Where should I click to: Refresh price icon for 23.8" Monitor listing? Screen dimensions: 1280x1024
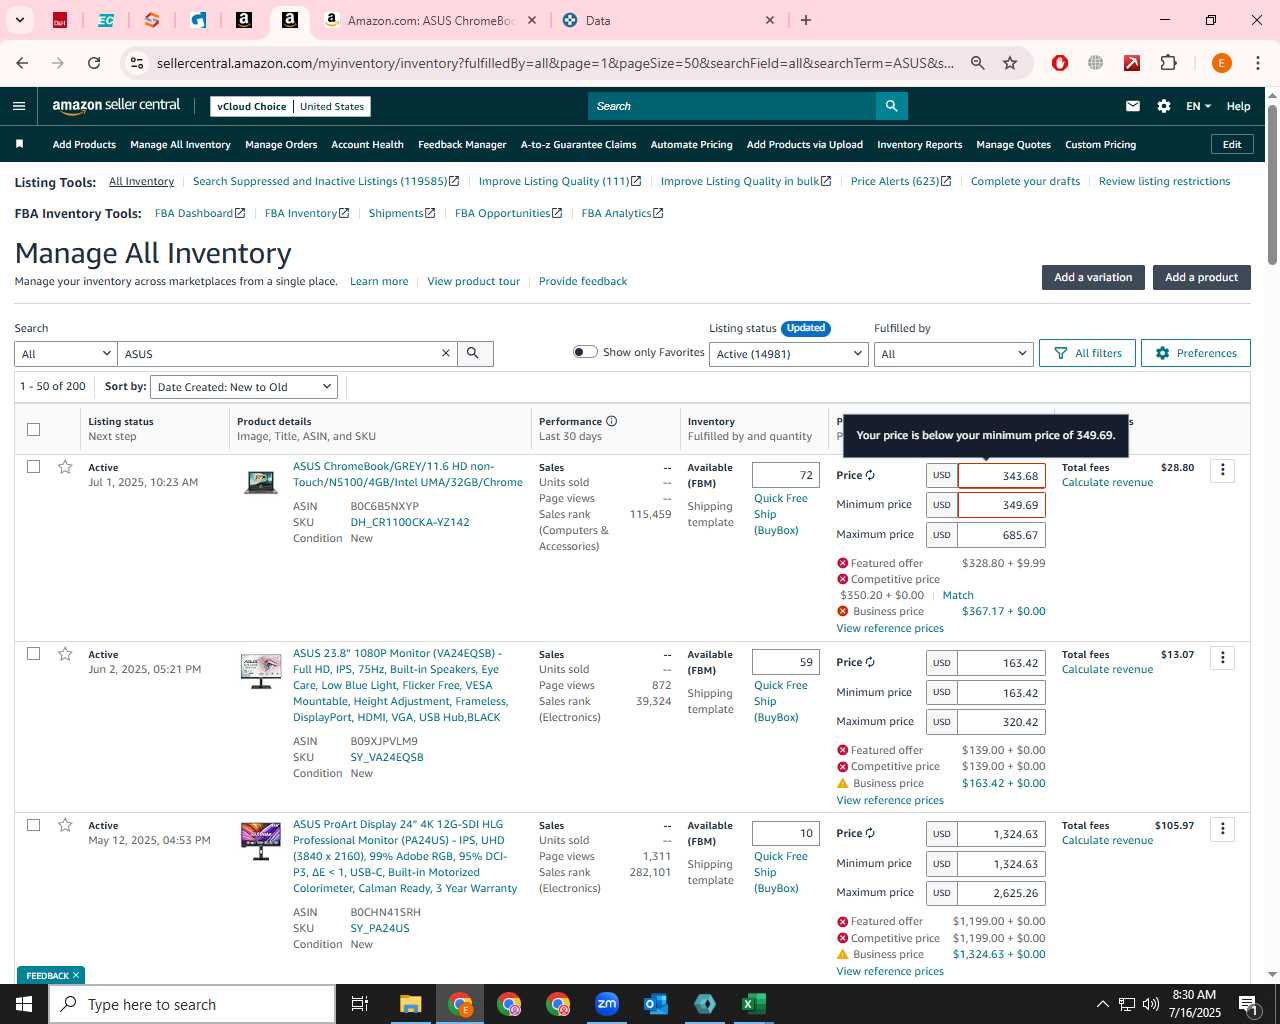[x=870, y=662]
